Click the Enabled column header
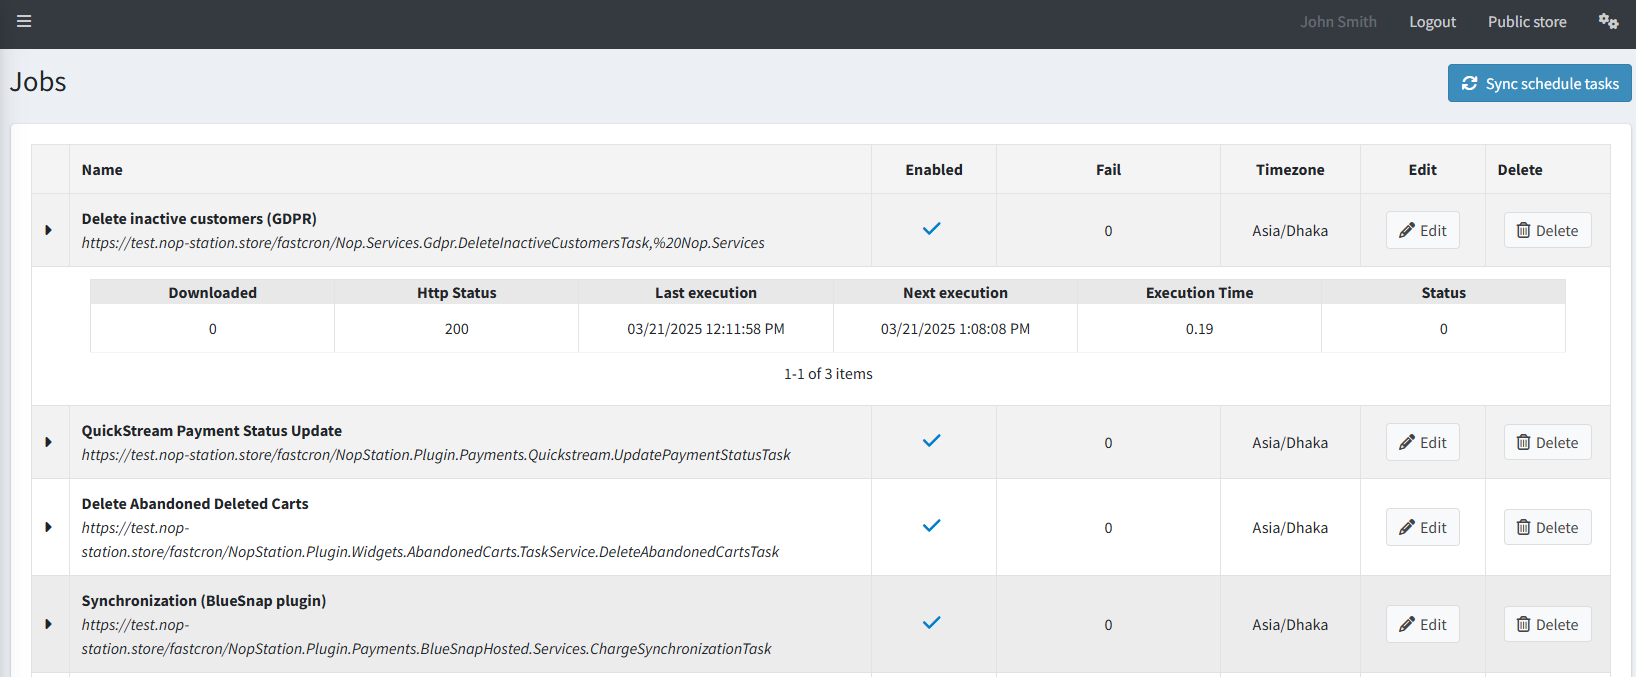The width and height of the screenshot is (1636, 677). tap(934, 170)
